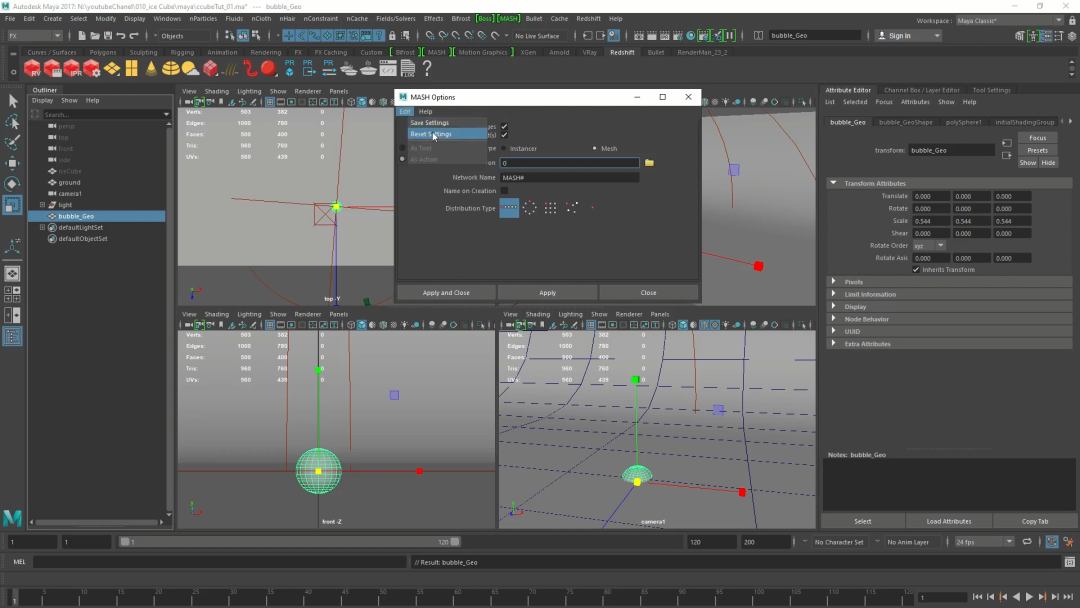Click the Network Name input field
This screenshot has width=1080, height=608.
pyautogui.click(x=568, y=177)
